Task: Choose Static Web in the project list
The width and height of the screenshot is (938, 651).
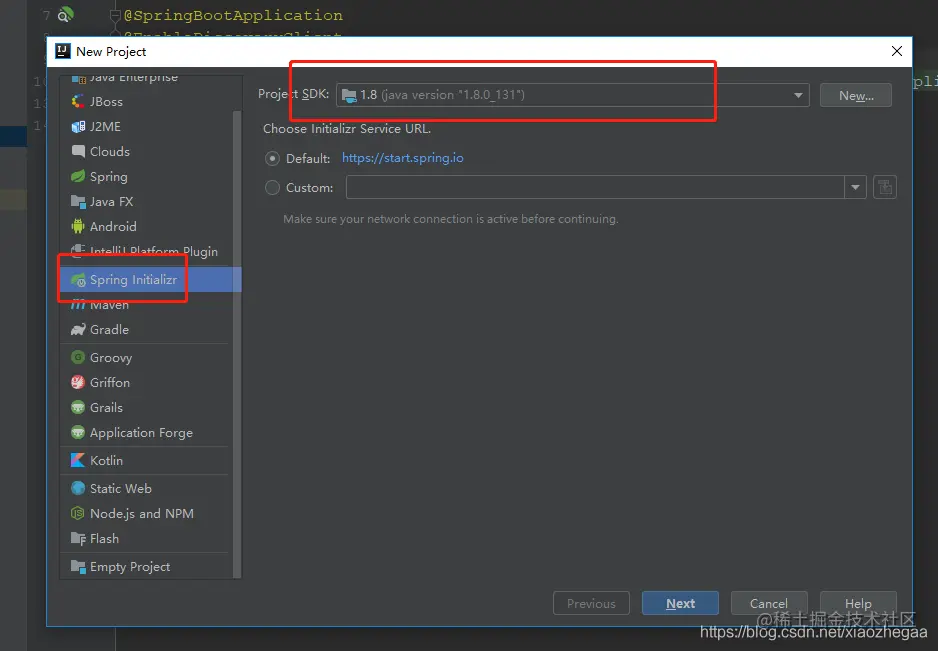Action: 120,489
